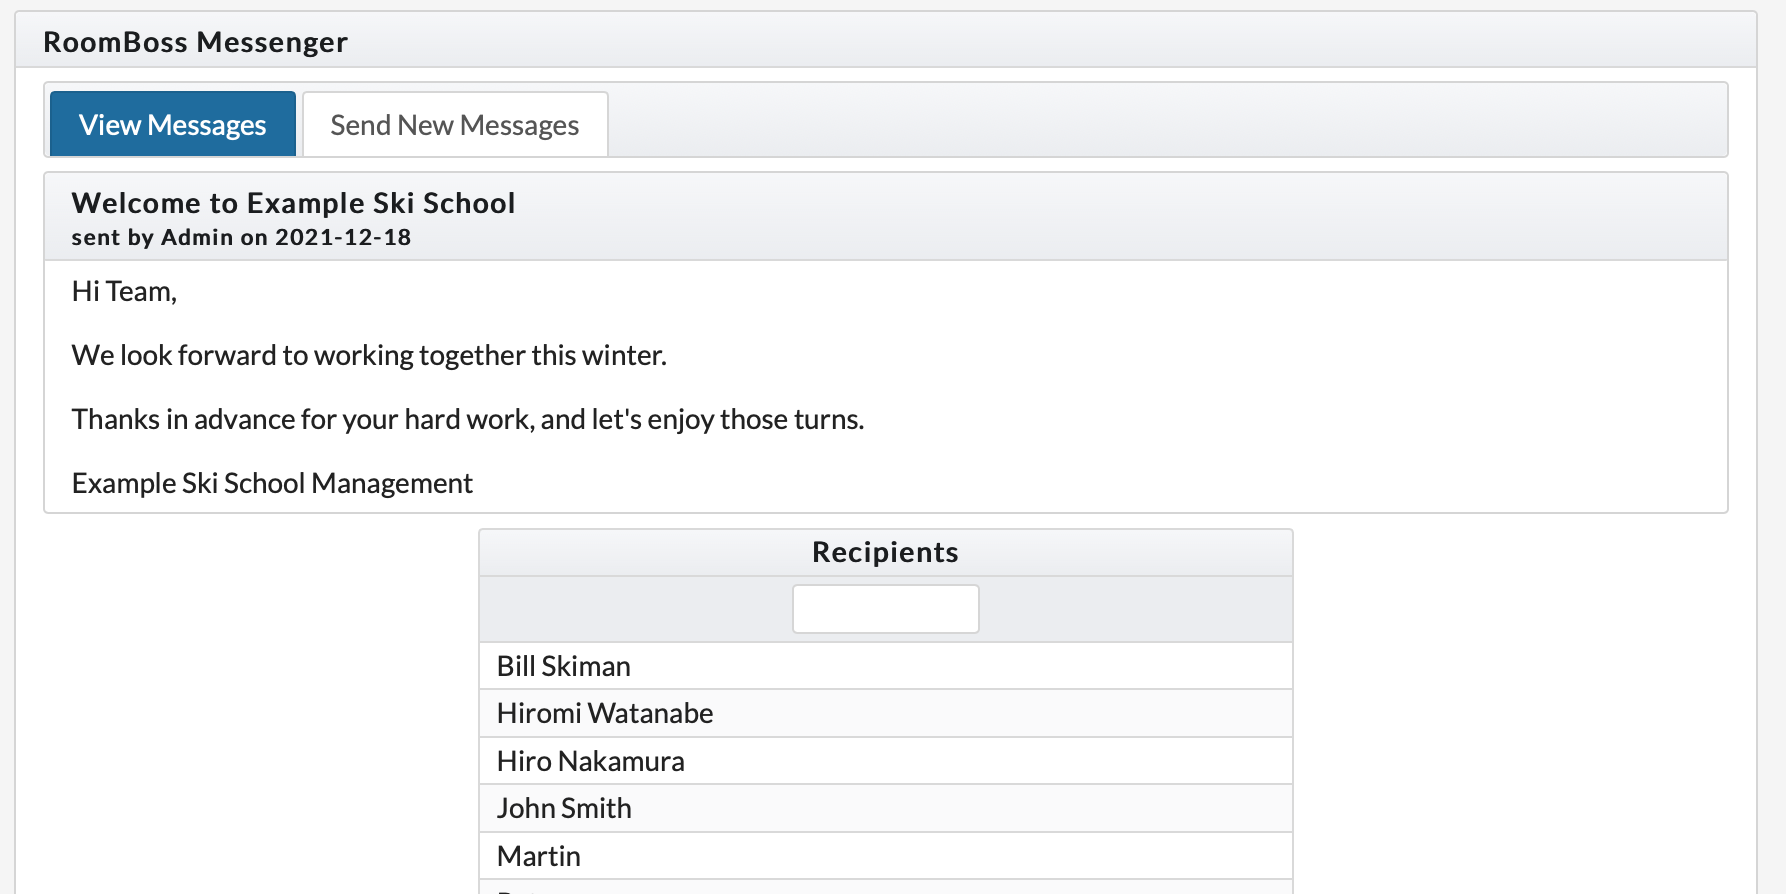Click the sent by Admin date line

click(241, 238)
